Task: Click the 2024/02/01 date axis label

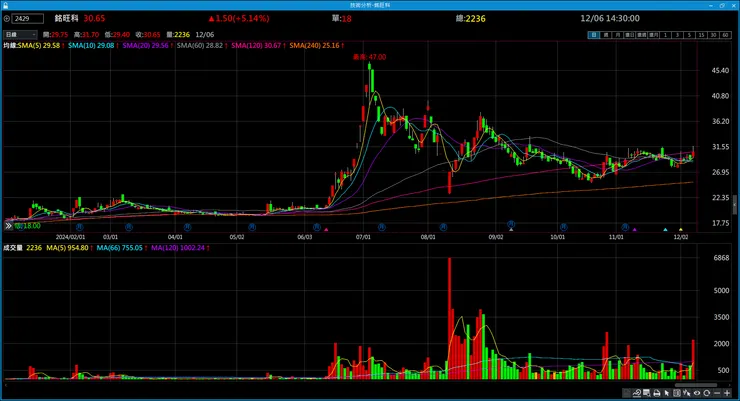Action: [70, 237]
